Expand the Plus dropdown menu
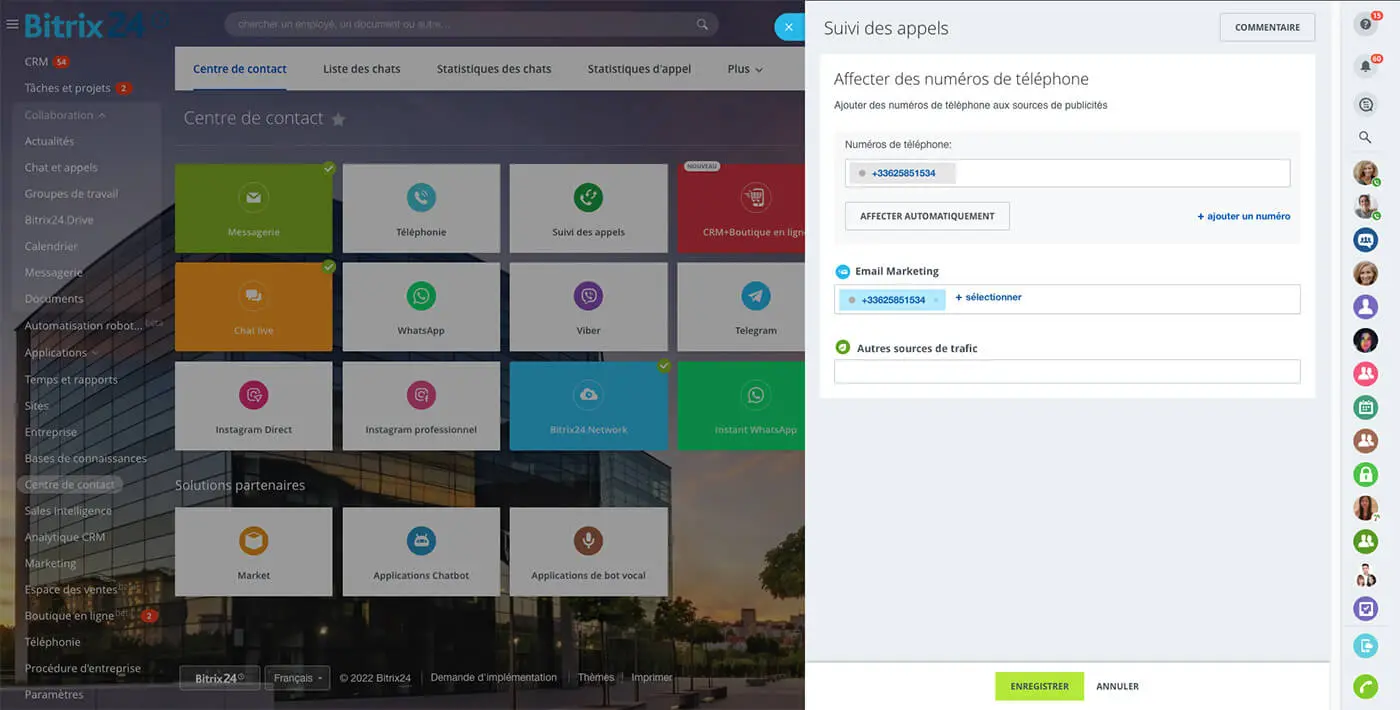 pyautogui.click(x=745, y=69)
